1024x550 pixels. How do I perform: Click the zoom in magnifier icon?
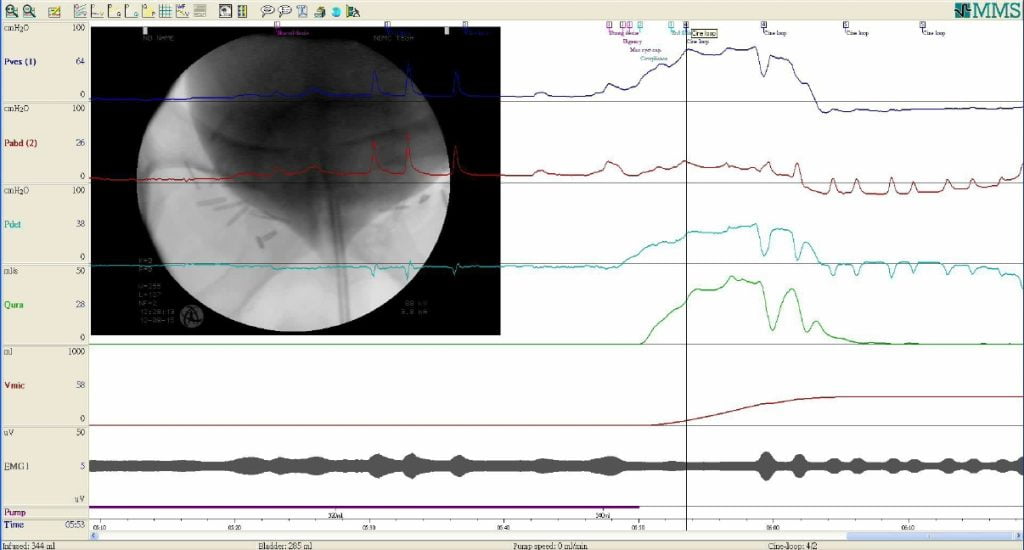click(x=10, y=11)
